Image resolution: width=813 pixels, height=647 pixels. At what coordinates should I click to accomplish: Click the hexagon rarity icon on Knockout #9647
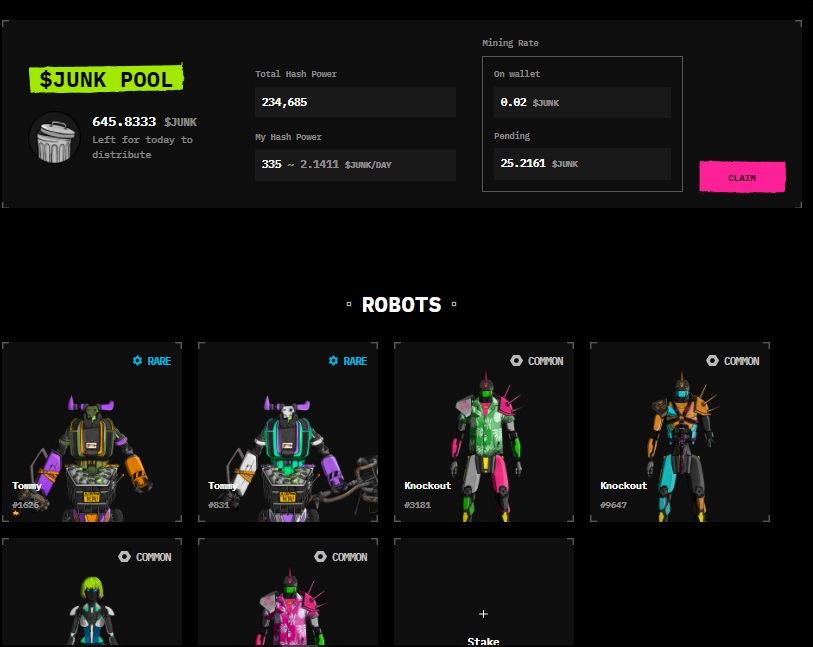[x=712, y=361]
